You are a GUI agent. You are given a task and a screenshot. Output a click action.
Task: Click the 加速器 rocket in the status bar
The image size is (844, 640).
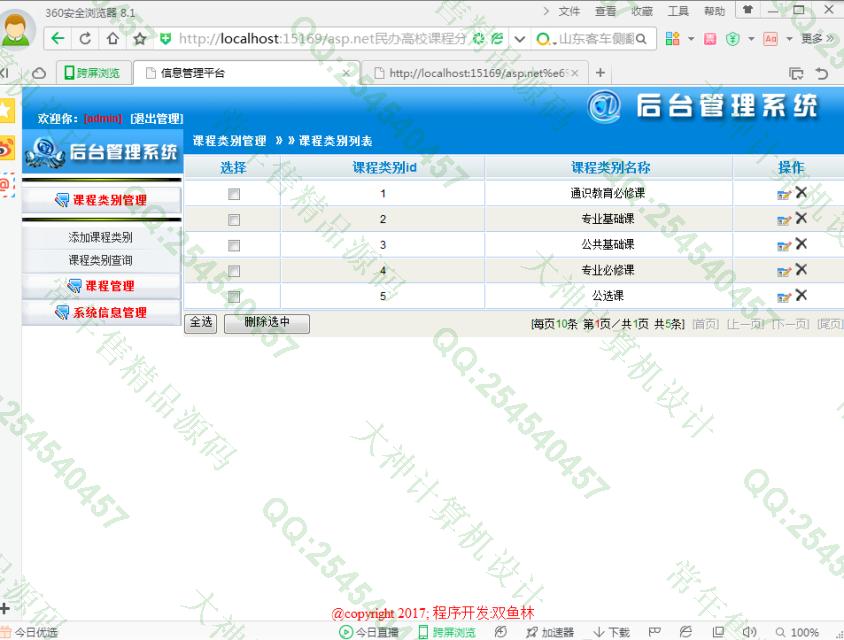click(550, 632)
